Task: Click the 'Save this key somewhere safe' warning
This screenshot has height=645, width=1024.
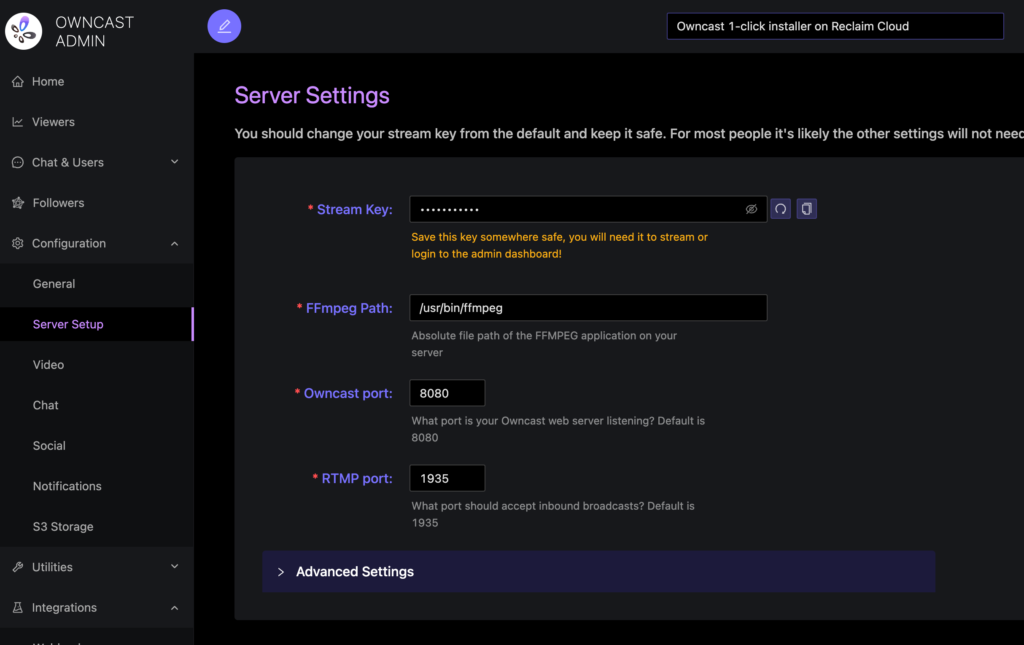Action: tap(560, 245)
